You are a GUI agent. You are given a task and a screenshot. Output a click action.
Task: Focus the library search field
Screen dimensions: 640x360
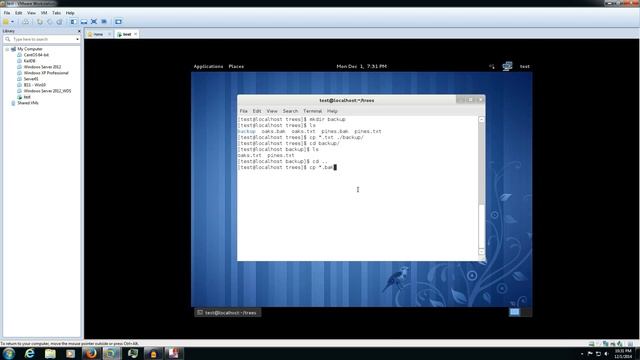(41, 39)
